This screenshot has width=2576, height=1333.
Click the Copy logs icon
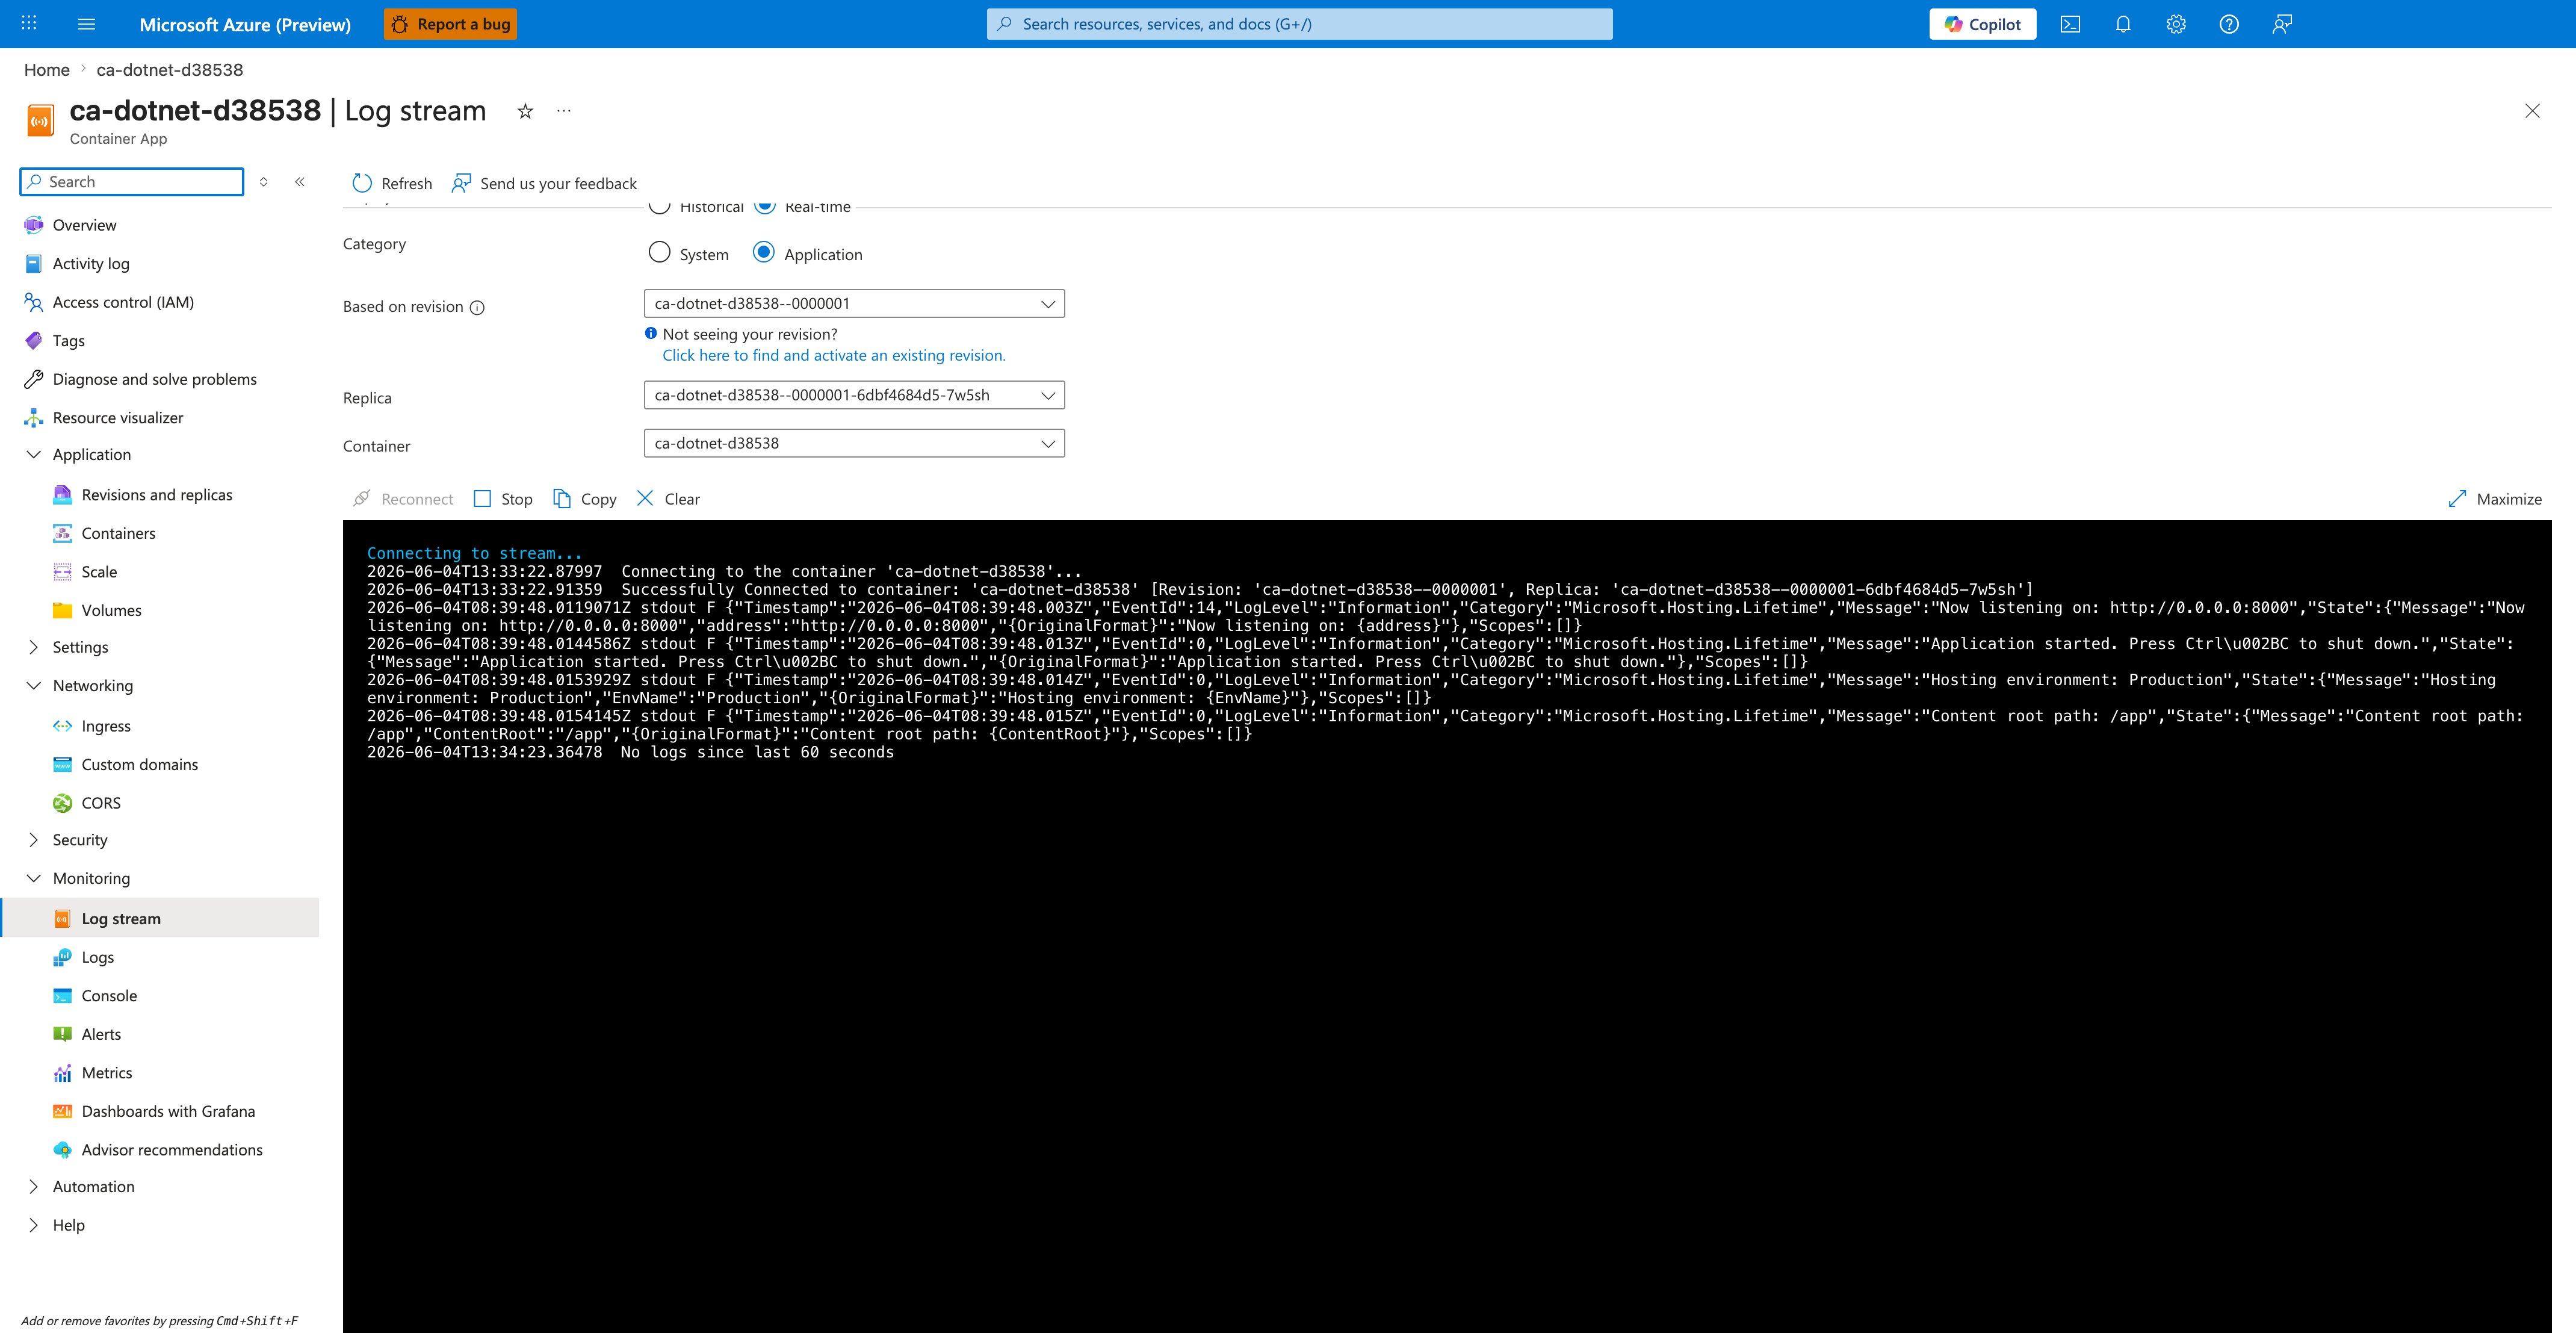(562, 498)
